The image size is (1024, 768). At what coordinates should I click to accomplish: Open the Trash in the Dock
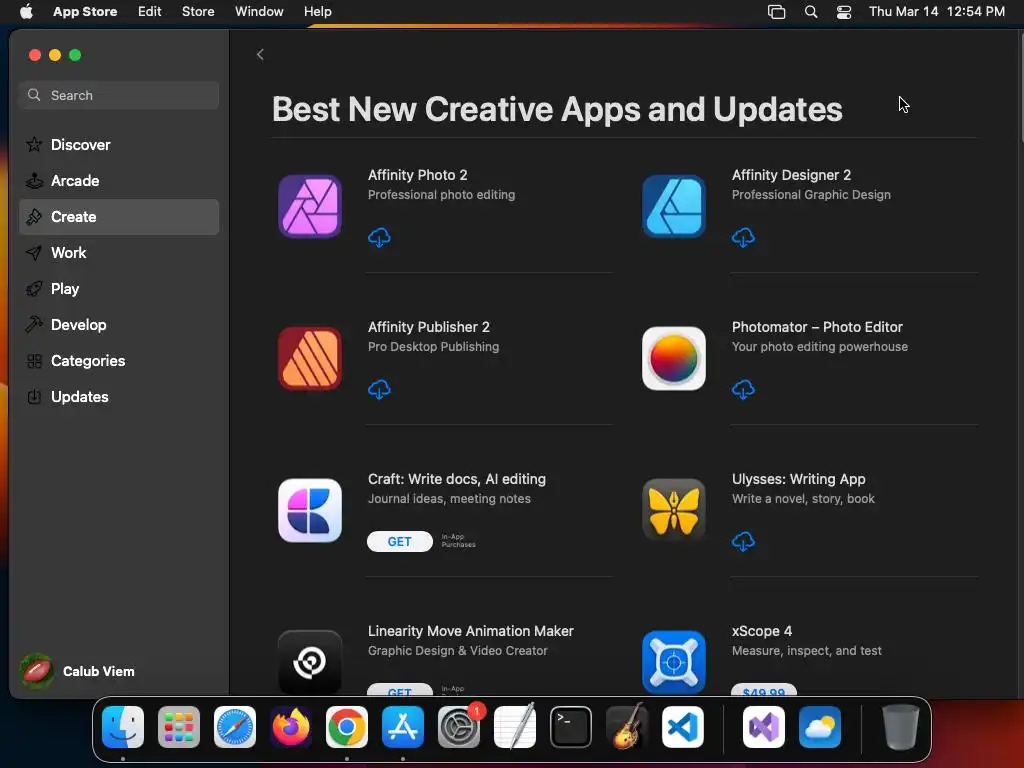tap(901, 727)
